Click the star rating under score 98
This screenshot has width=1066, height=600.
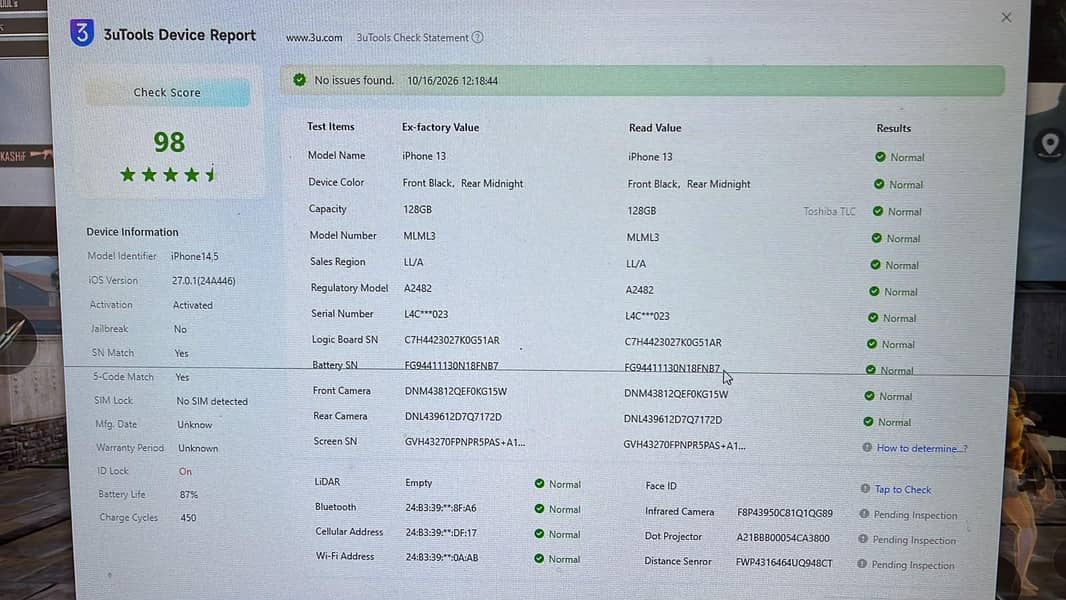tap(169, 175)
